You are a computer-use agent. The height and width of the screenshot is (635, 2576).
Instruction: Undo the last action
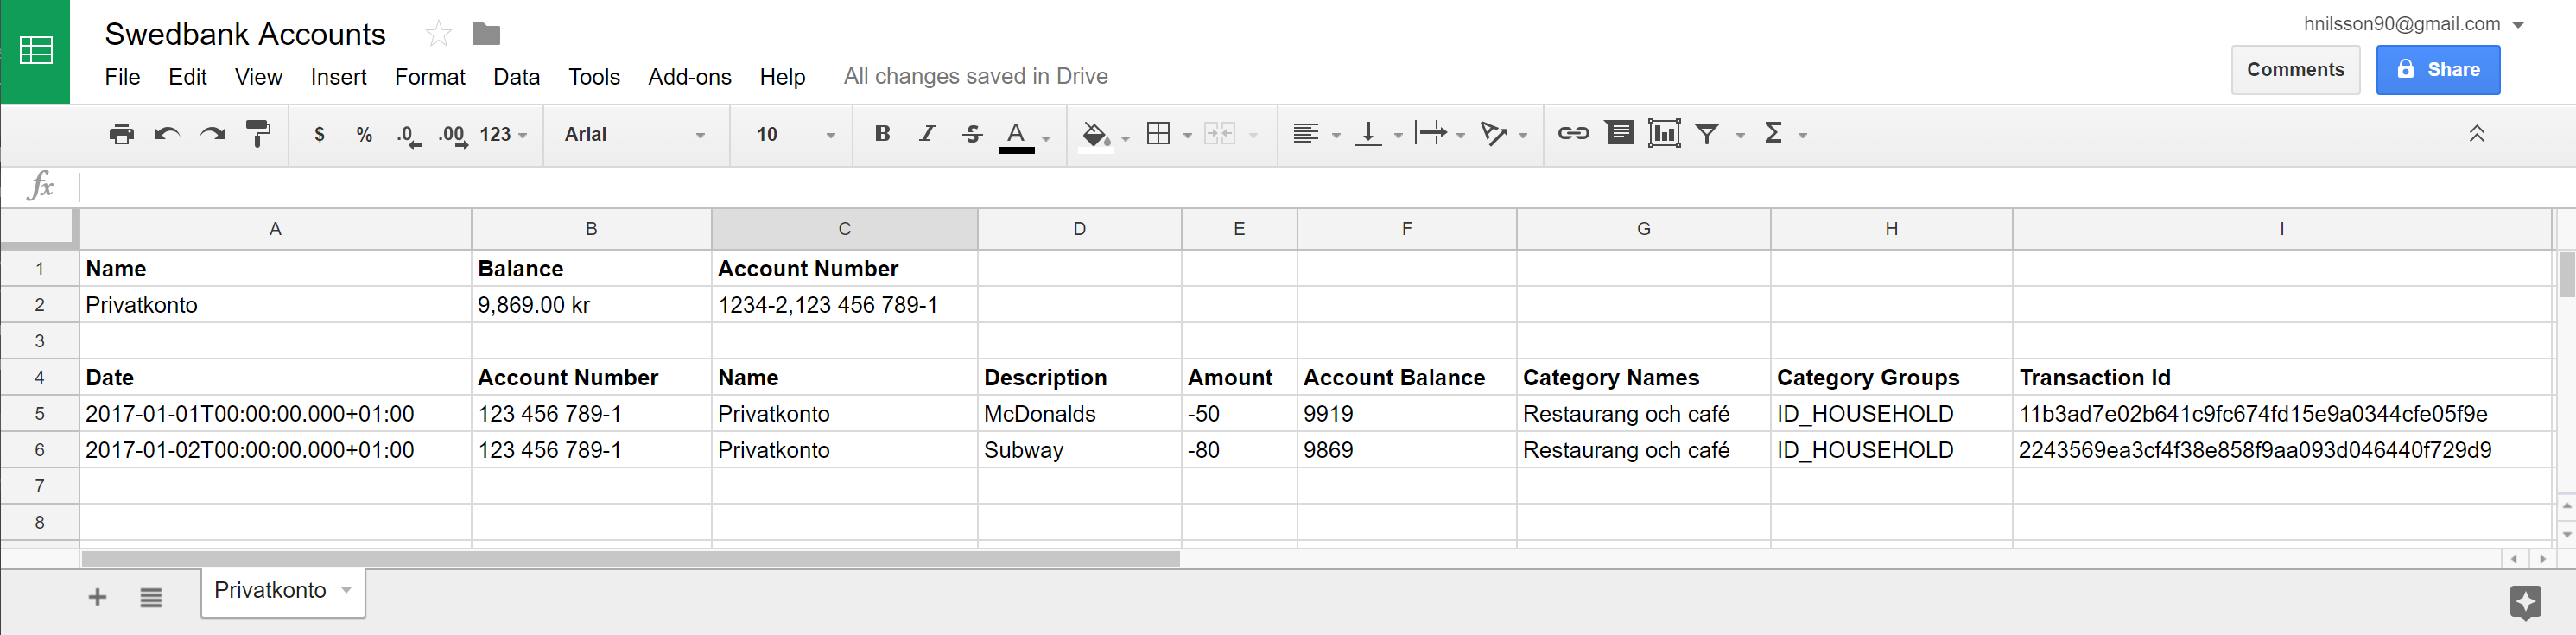[x=167, y=134]
